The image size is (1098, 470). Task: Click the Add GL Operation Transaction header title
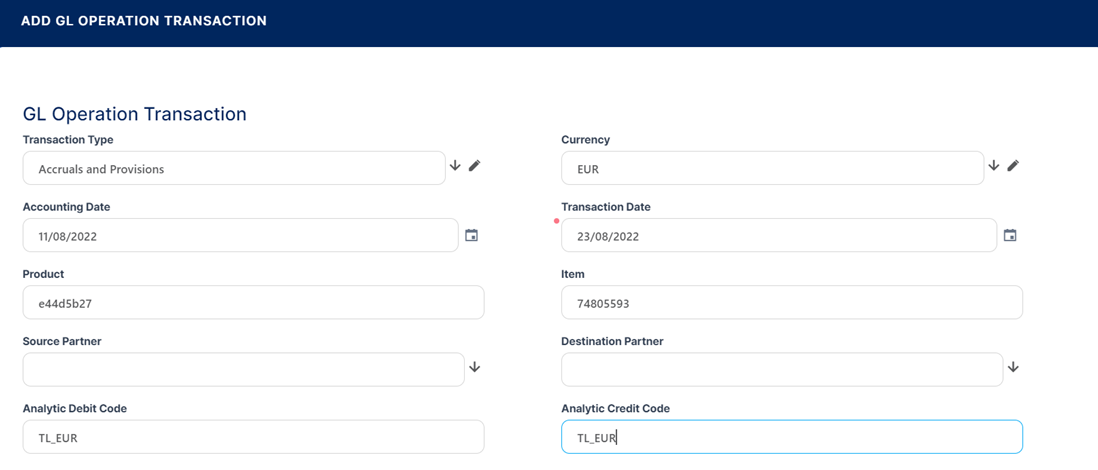(x=144, y=21)
